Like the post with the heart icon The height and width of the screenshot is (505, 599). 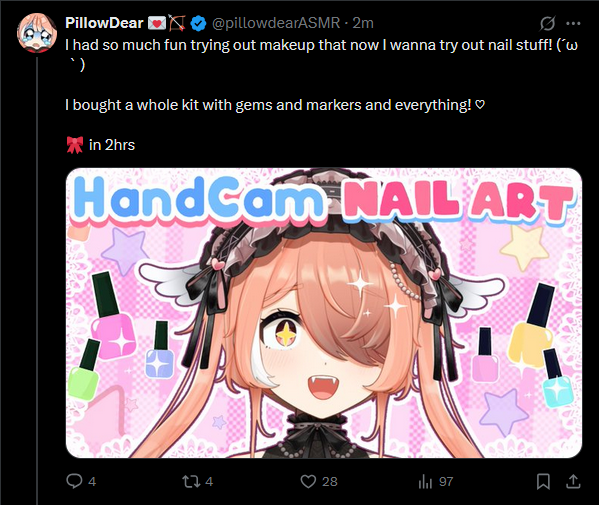tap(308, 481)
